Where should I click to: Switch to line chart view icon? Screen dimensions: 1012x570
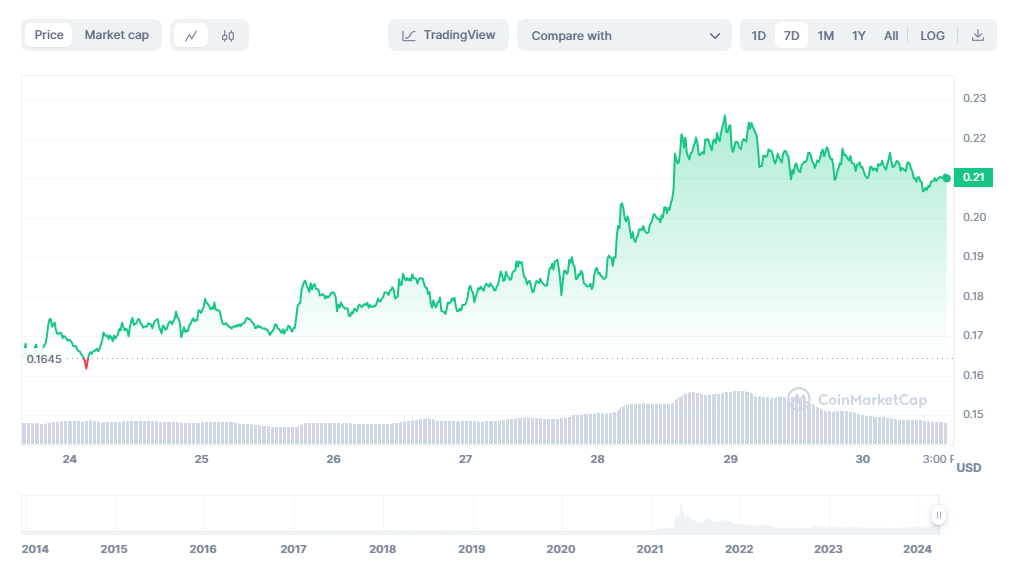point(191,36)
